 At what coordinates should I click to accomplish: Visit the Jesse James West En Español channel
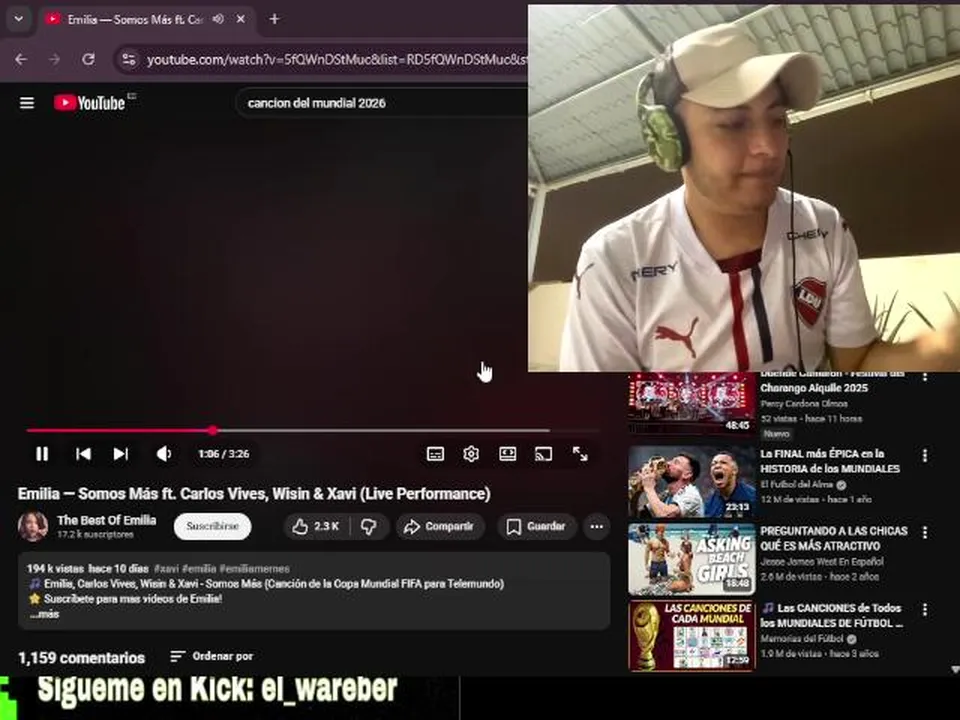[x=822, y=561]
